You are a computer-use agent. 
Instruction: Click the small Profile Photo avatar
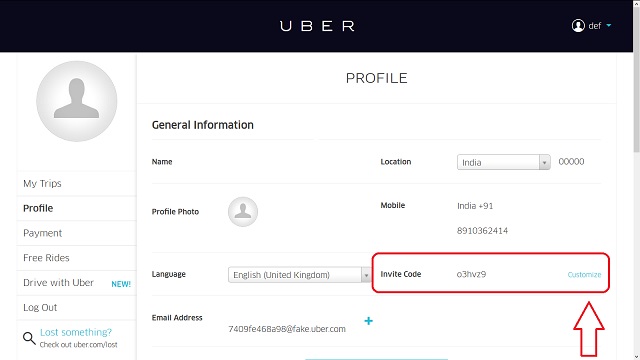coord(243,212)
